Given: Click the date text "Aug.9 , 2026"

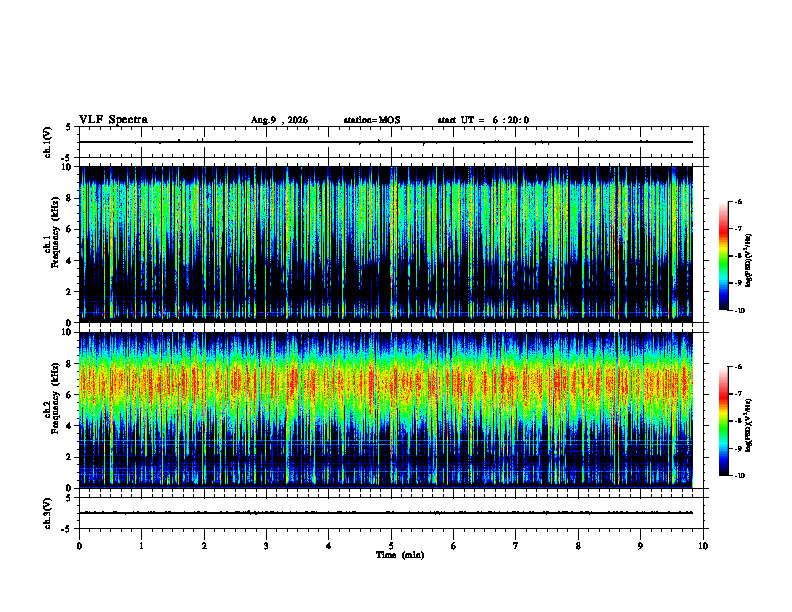Looking at the screenshot, I should point(279,120).
